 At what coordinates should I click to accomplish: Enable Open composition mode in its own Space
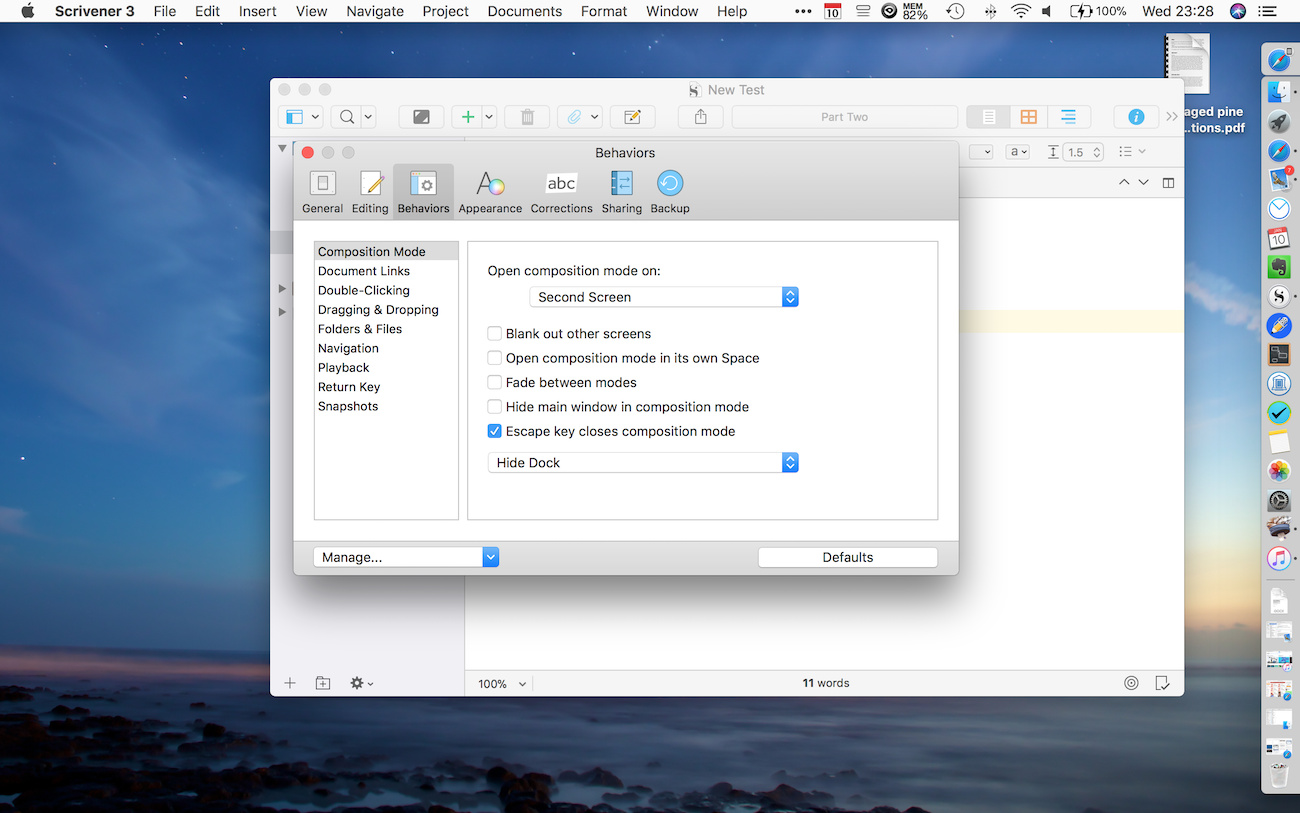494,358
